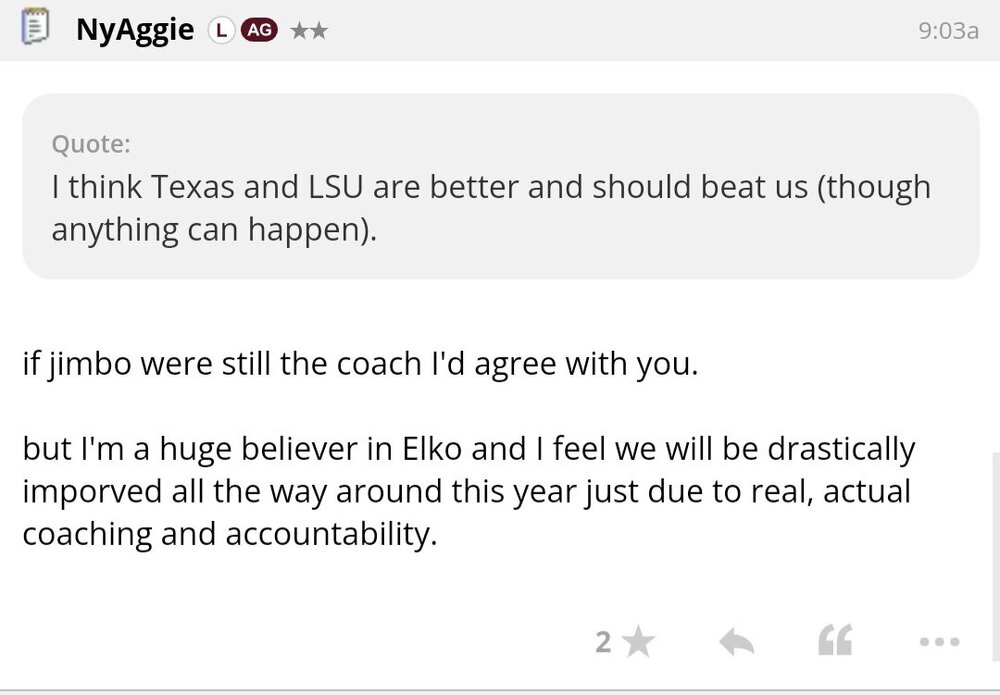Star this post by NyAggie

coord(637,642)
